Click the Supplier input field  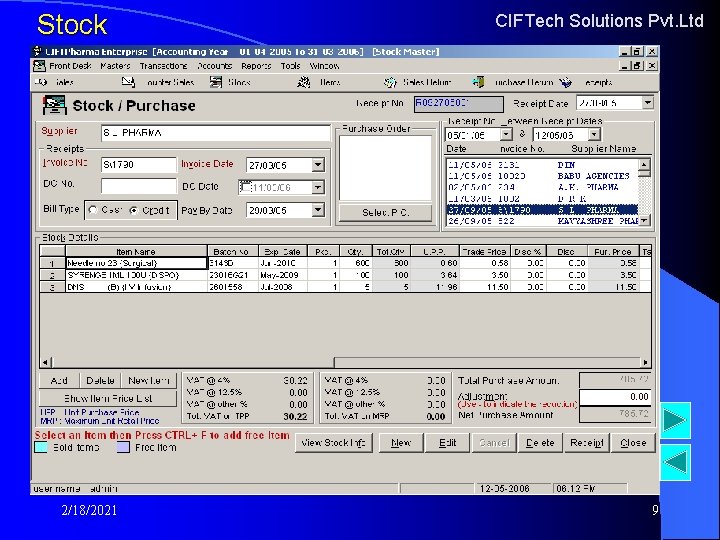click(x=215, y=133)
